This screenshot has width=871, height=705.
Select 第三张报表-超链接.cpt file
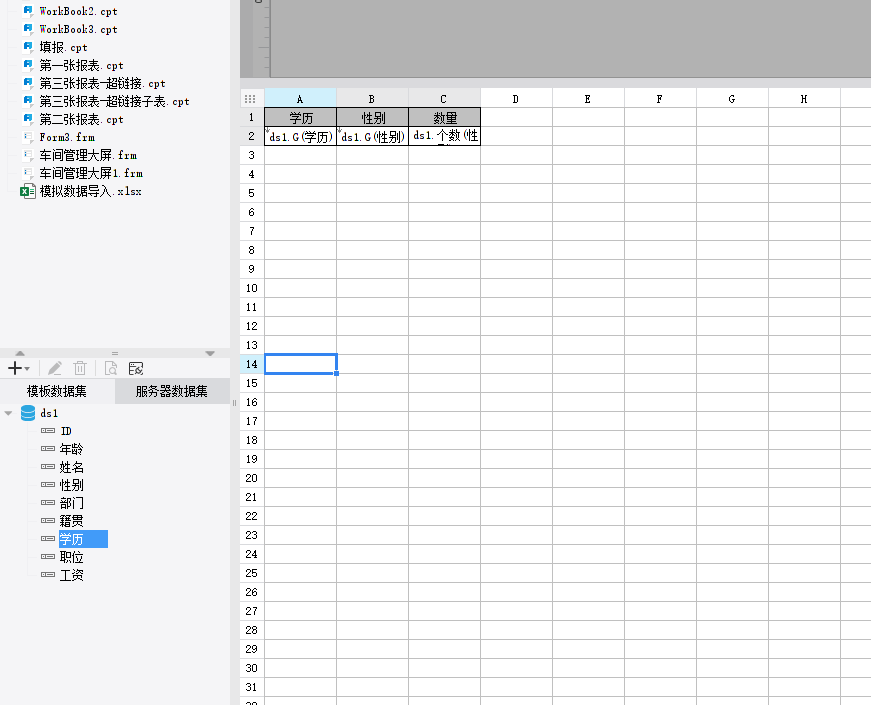coord(102,83)
